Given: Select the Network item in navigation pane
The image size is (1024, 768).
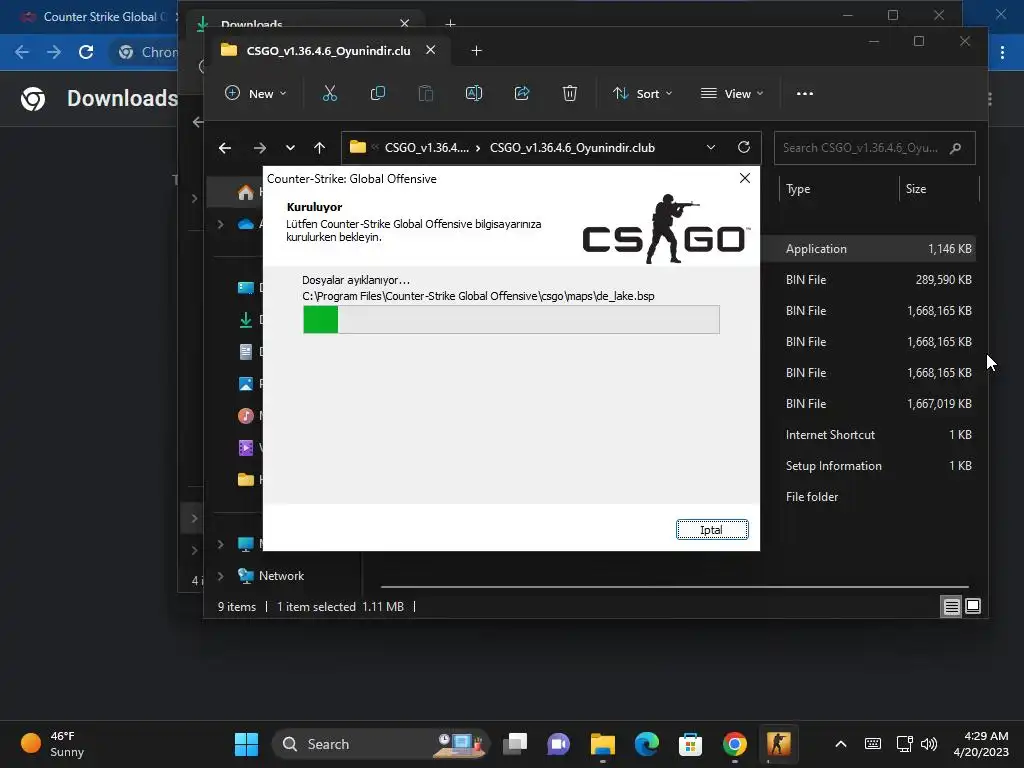Looking at the screenshot, I should click(x=281, y=576).
